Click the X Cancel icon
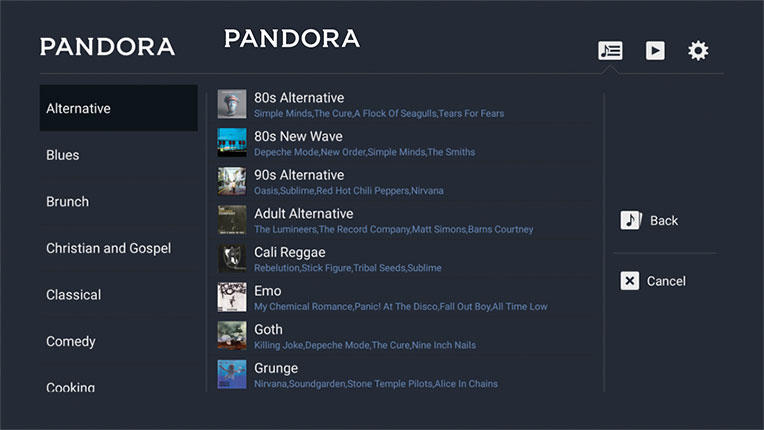Viewport: 764px width, 430px height. 630,281
